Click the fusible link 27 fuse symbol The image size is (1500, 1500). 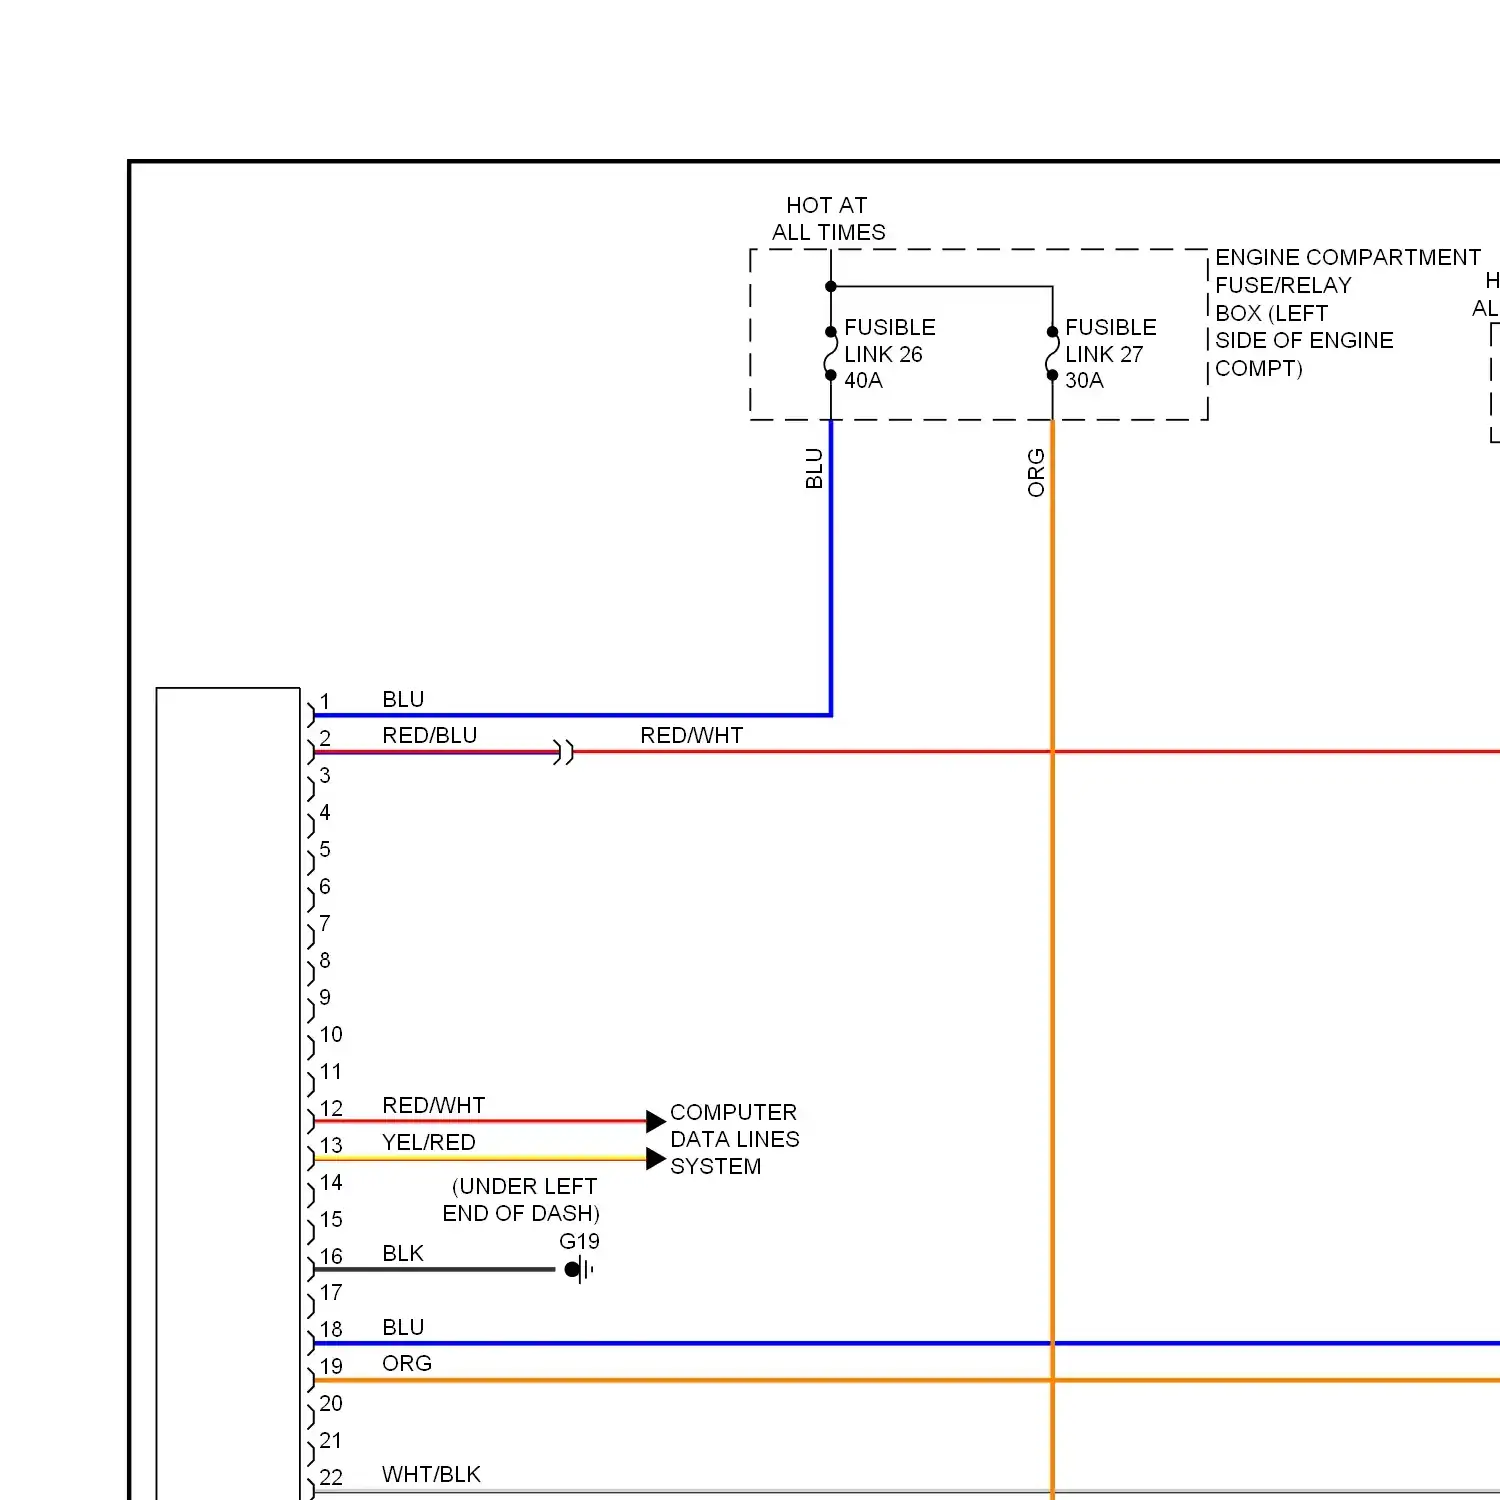[x=1052, y=354]
